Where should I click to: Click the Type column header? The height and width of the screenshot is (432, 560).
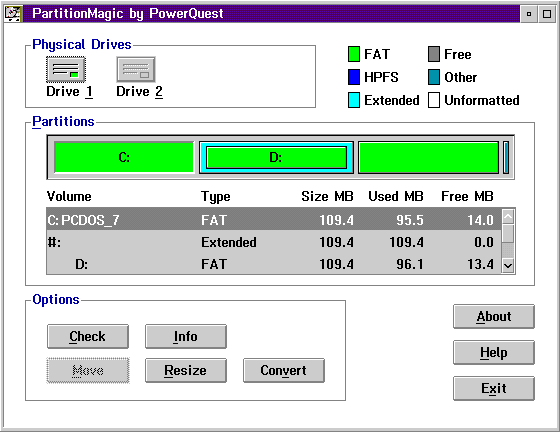pyautogui.click(x=216, y=197)
